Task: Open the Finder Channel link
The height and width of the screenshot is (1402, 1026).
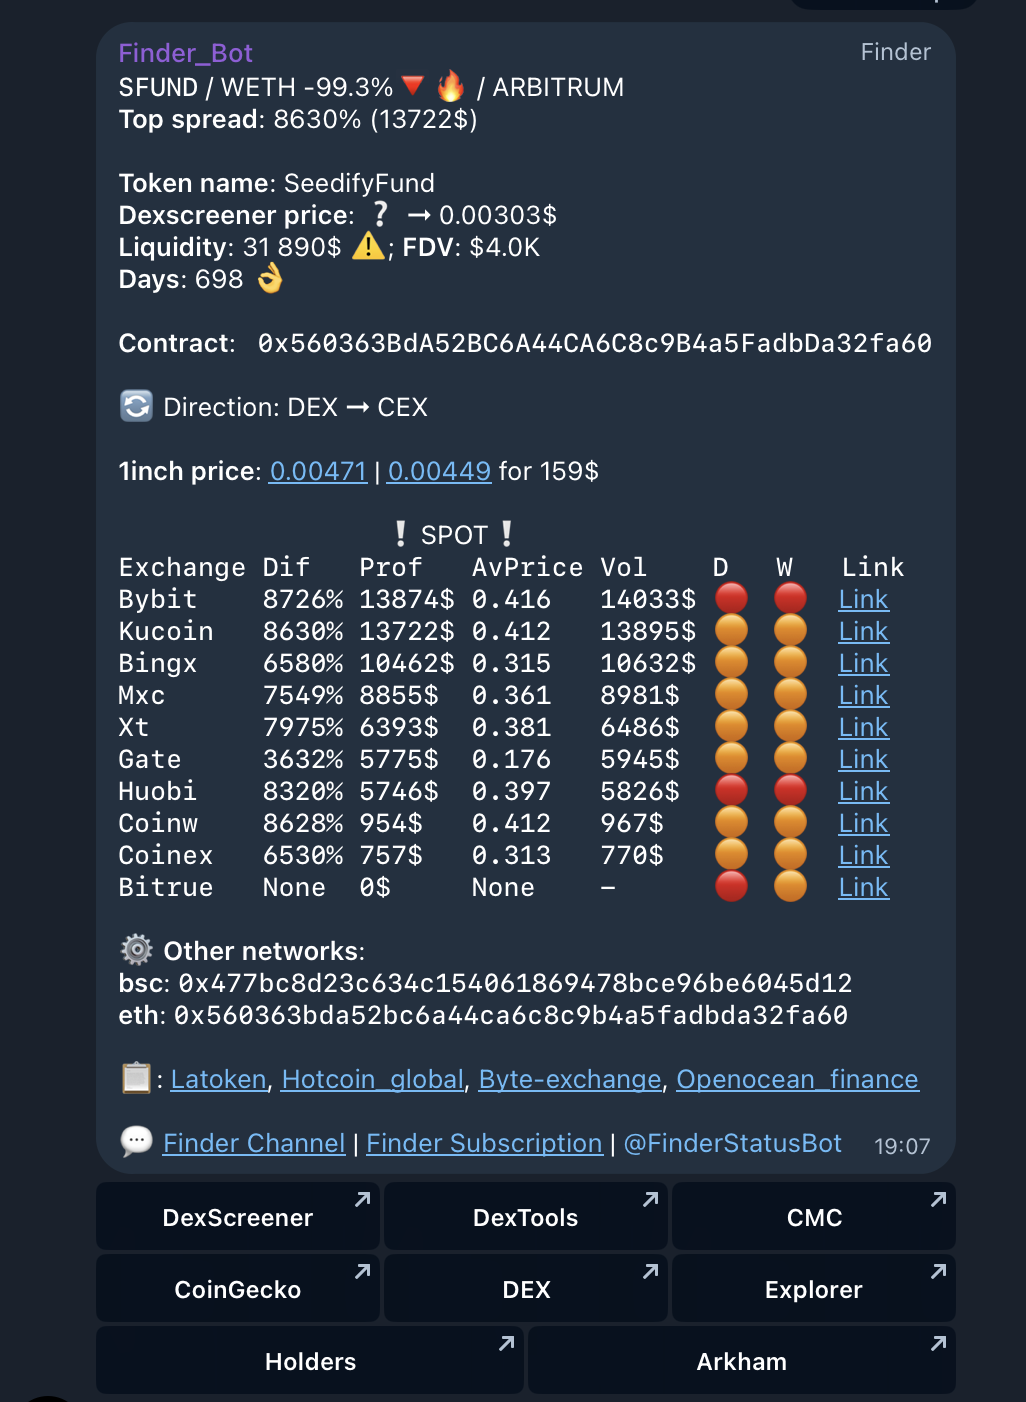Action: tap(254, 1143)
